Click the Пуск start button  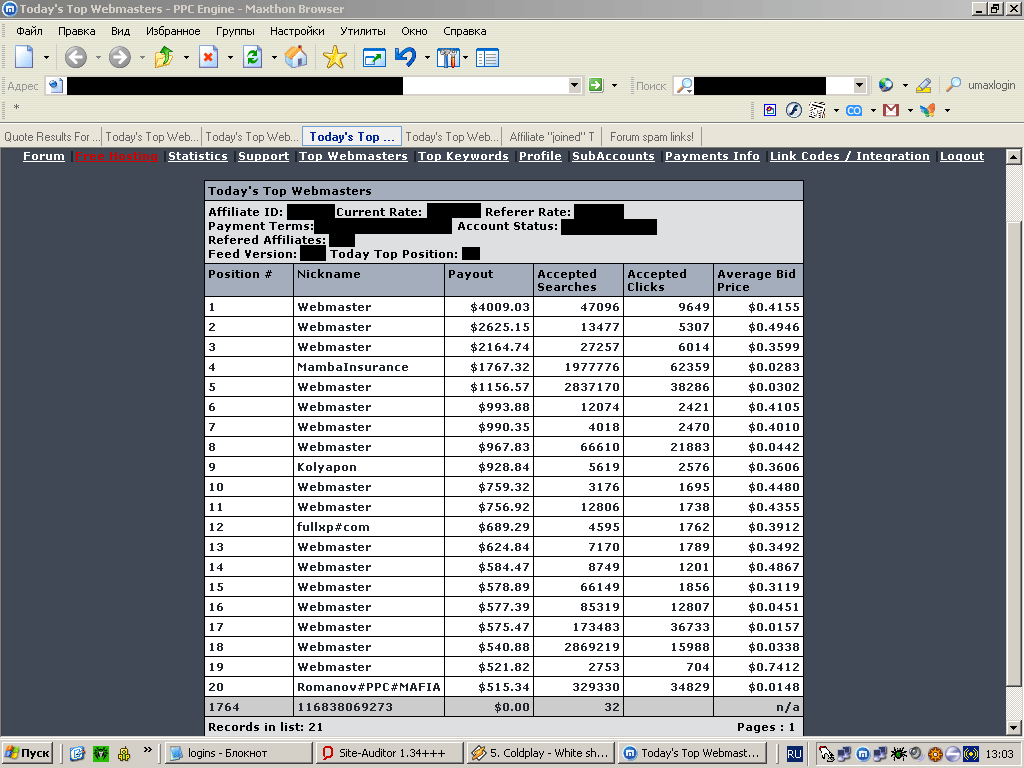coord(27,753)
